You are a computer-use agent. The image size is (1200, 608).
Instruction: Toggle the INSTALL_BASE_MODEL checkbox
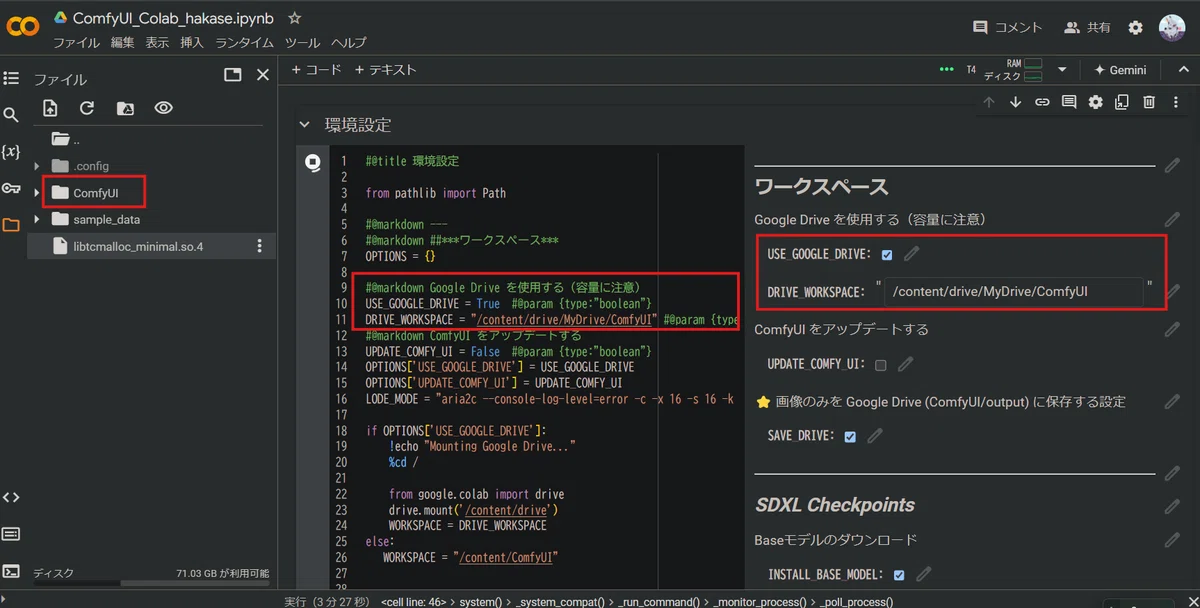pos(899,575)
